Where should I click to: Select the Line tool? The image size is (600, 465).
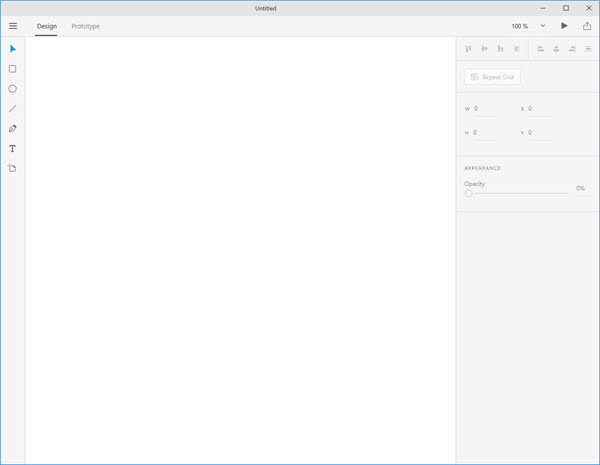coord(13,109)
